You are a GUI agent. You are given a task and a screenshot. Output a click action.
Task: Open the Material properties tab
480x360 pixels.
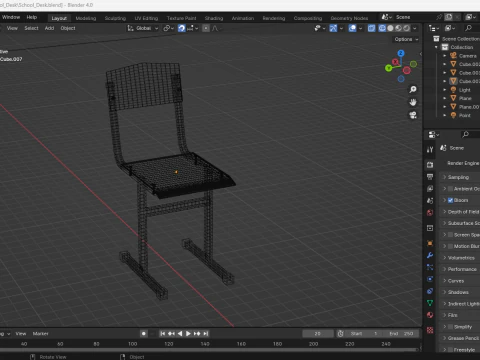[430, 315]
